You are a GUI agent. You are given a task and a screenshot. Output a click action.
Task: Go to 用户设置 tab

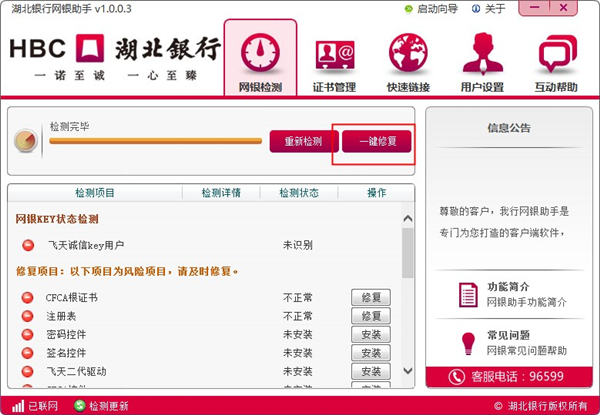coord(482,63)
